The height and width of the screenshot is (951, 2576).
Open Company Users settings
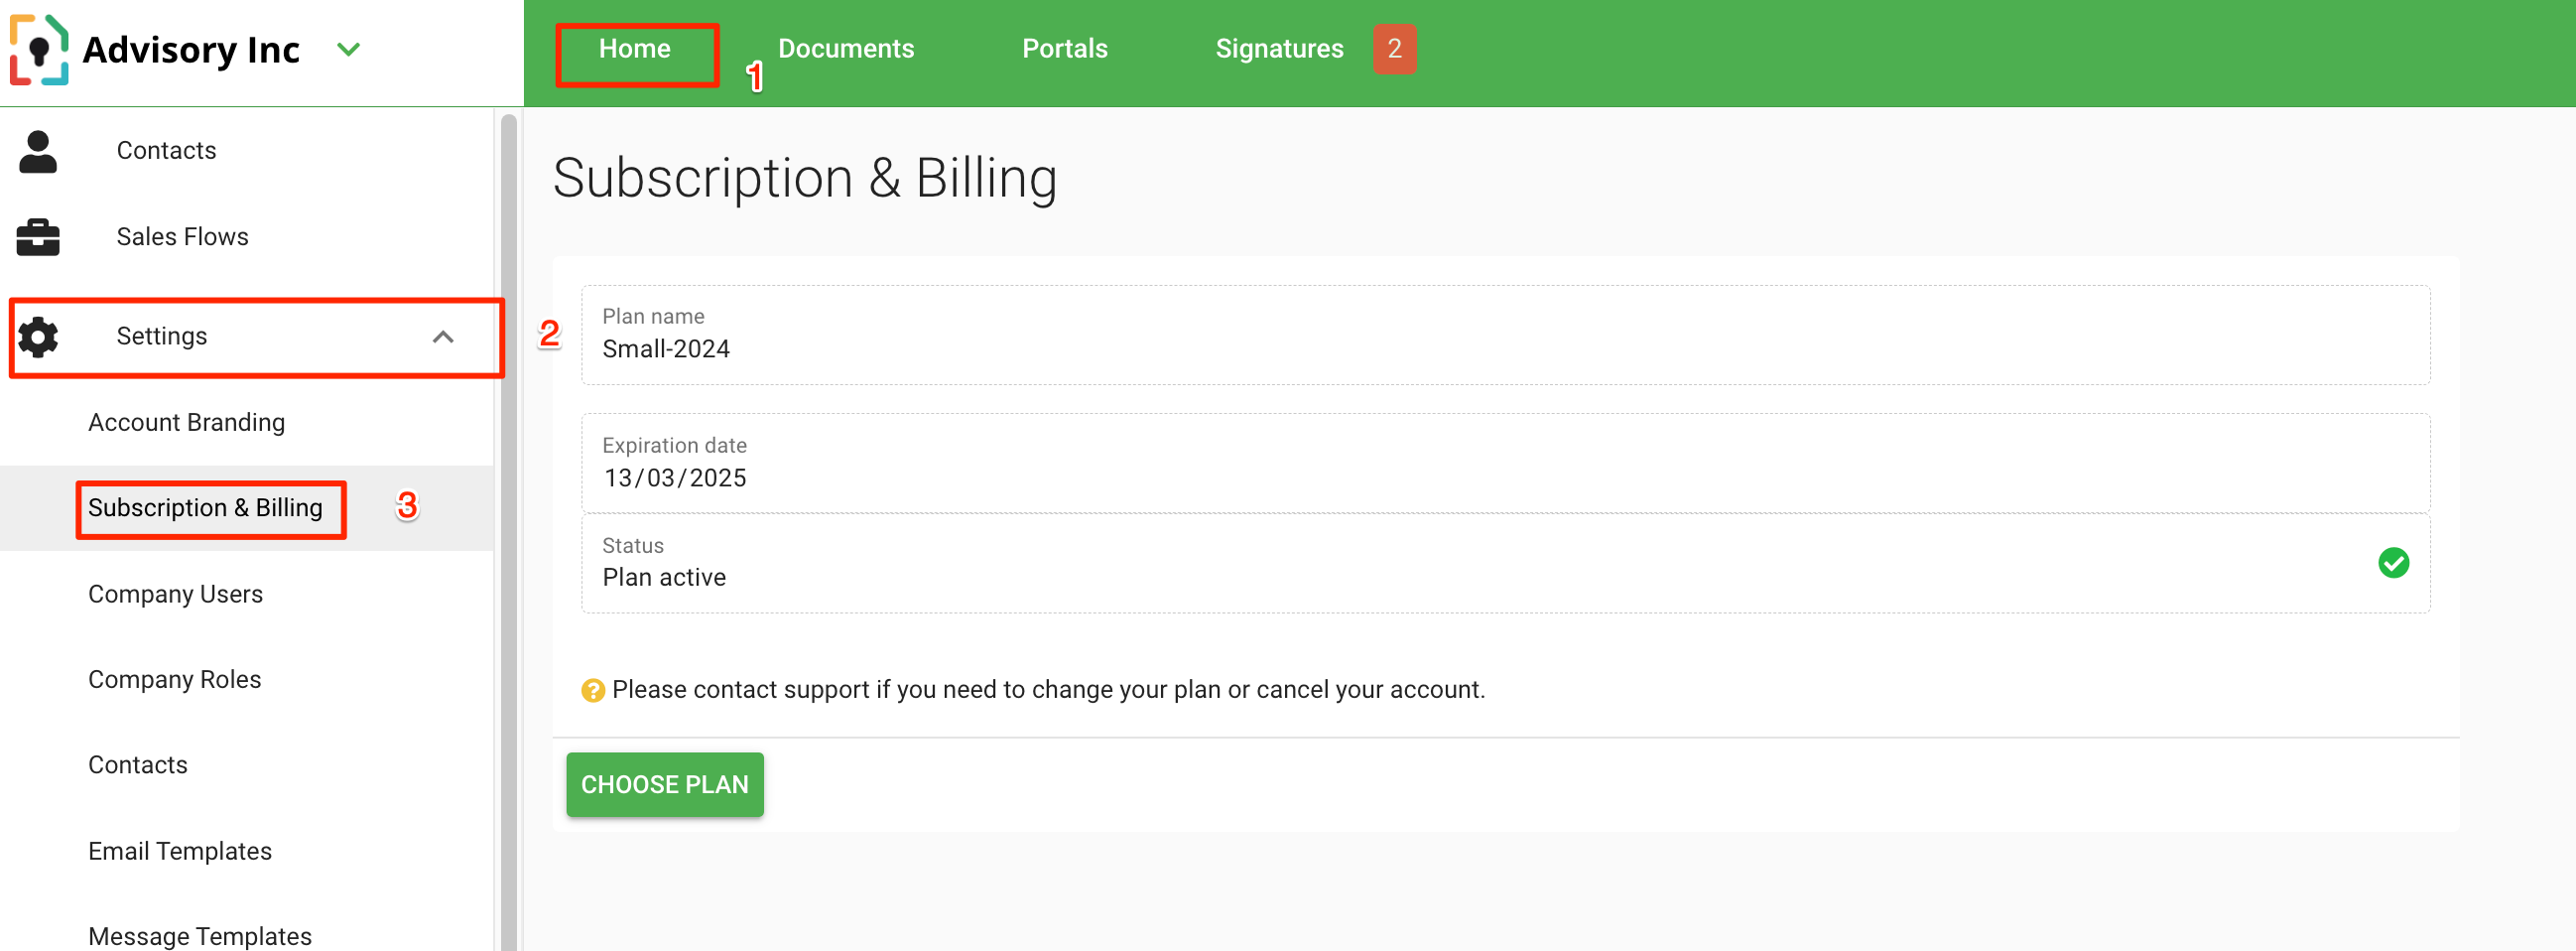pyautogui.click(x=176, y=594)
